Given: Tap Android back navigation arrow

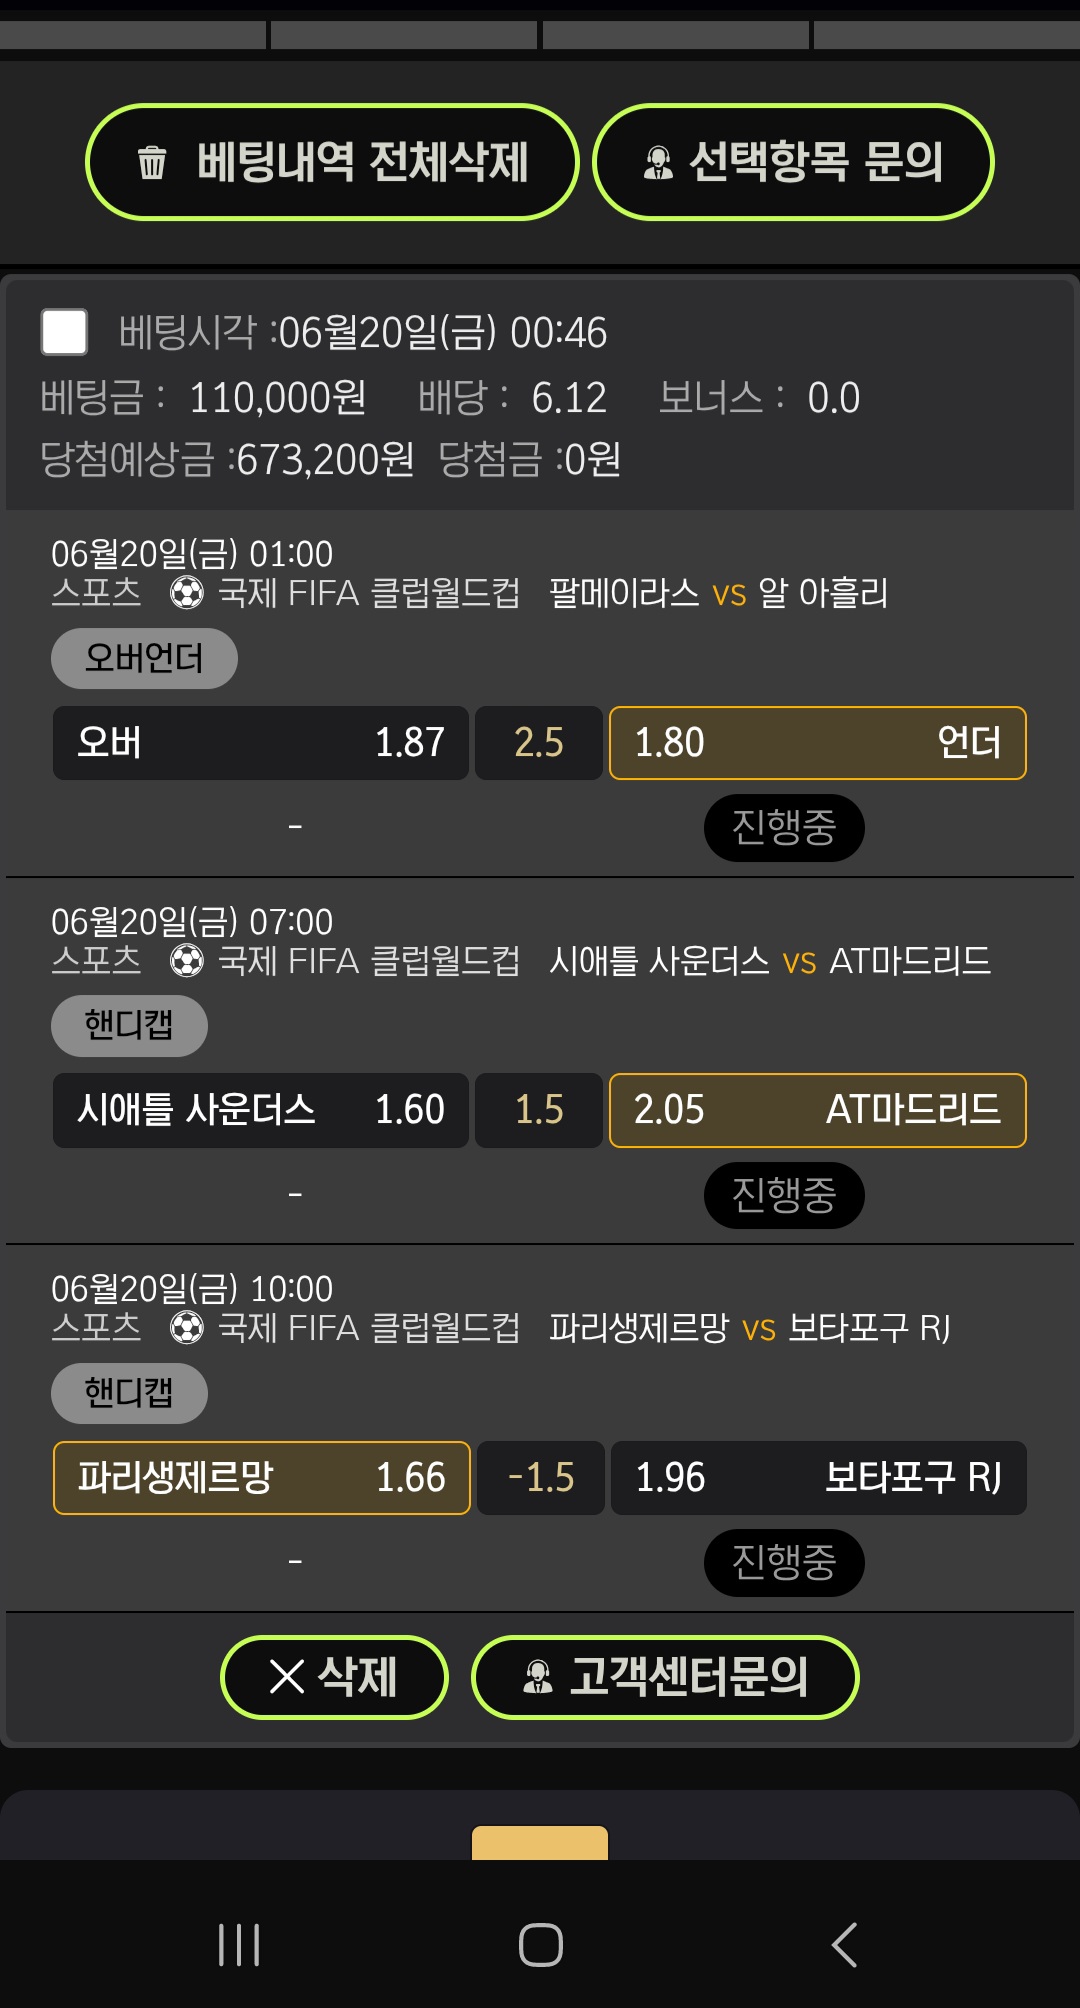Looking at the screenshot, I should point(845,1945).
